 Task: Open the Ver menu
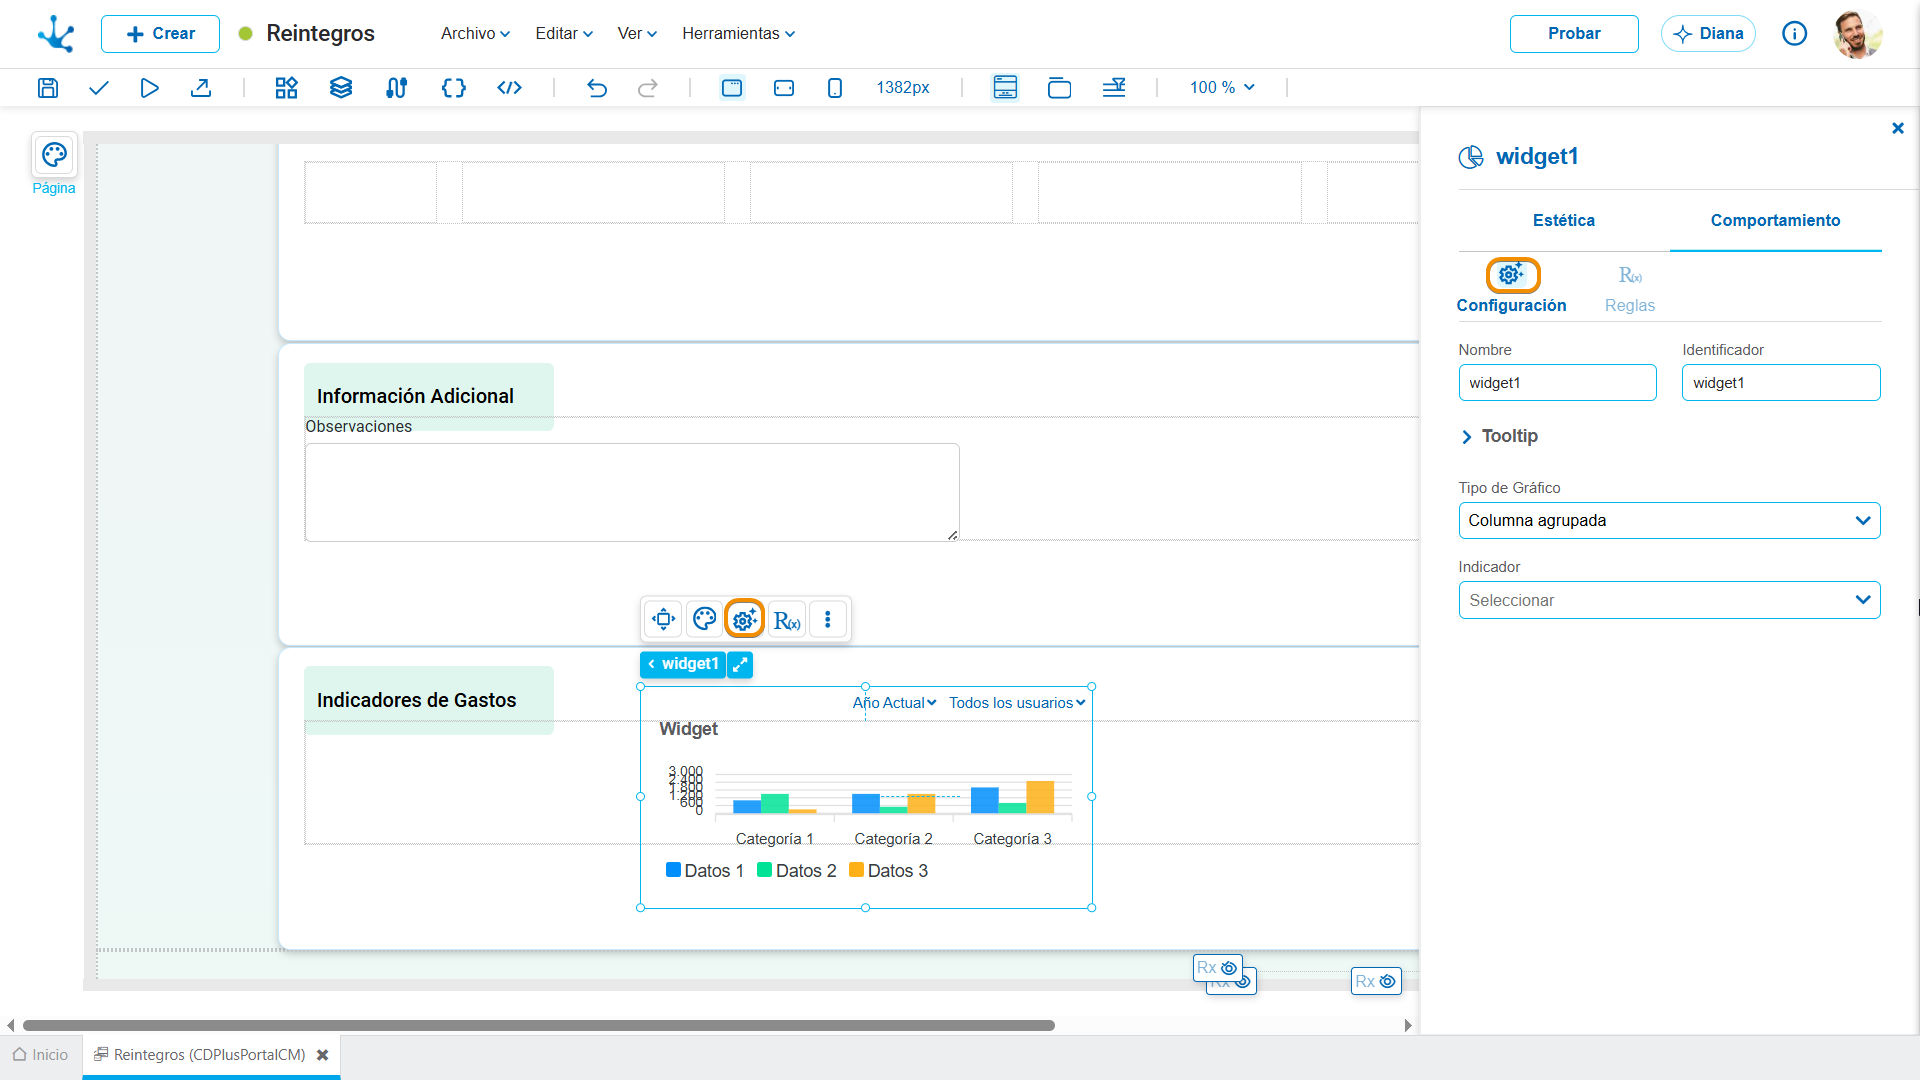tap(637, 34)
